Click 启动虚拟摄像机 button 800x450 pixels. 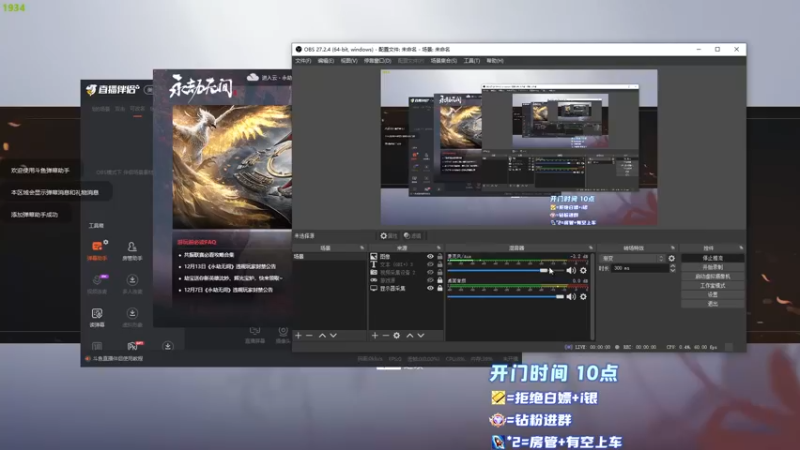(713, 277)
